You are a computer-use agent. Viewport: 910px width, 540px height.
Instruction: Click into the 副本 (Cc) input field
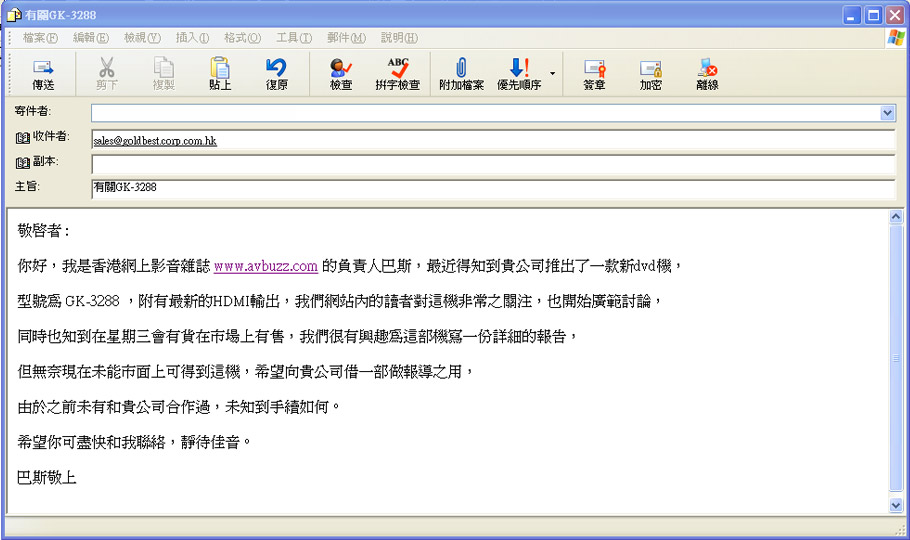(x=492, y=163)
